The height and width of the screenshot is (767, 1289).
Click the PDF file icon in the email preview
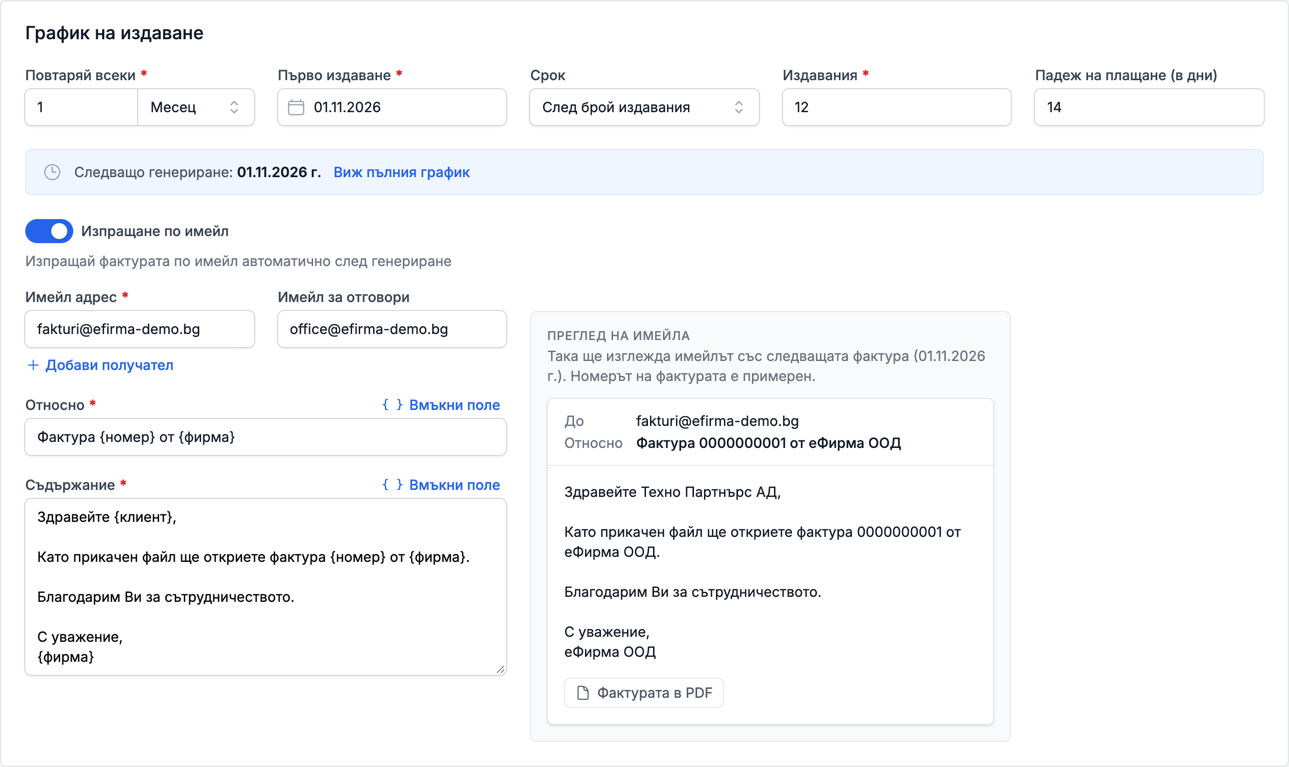click(583, 693)
